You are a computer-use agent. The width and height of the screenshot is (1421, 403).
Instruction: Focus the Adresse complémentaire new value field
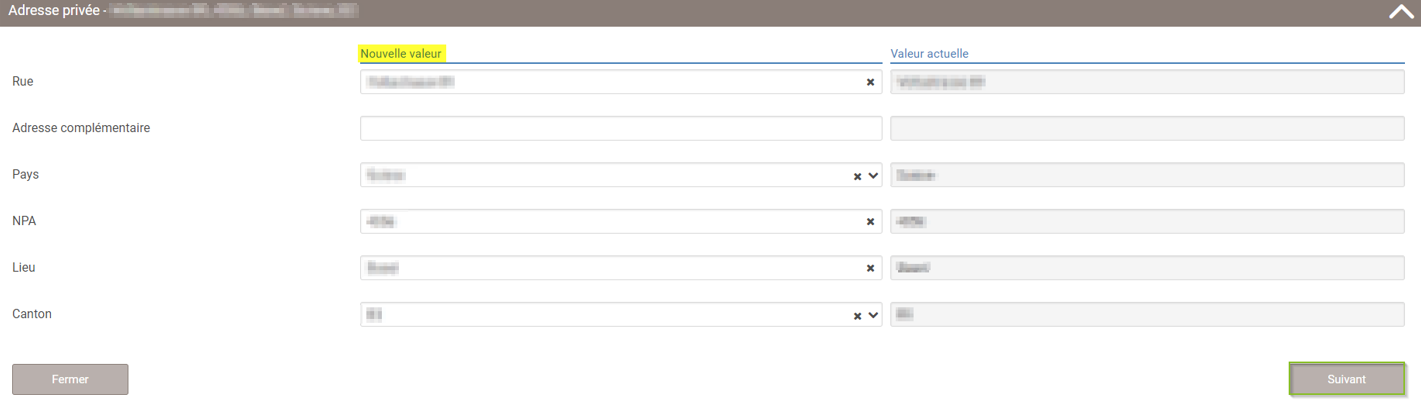click(x=621, y=128)
